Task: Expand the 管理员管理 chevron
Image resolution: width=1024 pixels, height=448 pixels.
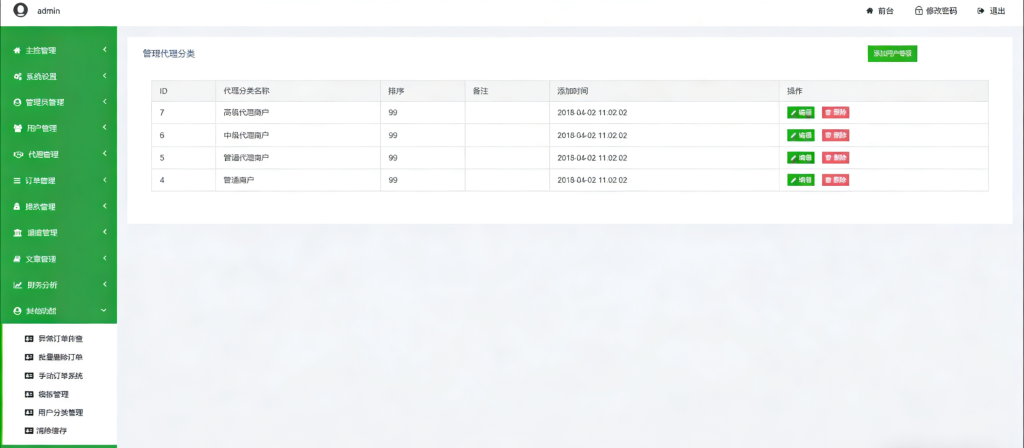Action: pyautogui.click(x=104, y=102)
